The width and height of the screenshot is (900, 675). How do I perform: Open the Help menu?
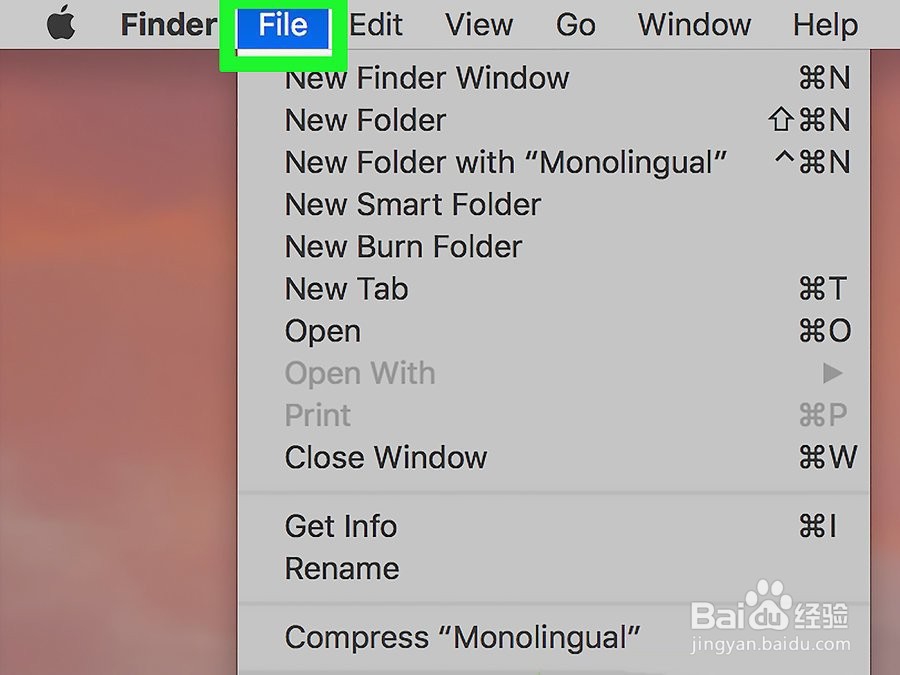(x=825, y=25)
